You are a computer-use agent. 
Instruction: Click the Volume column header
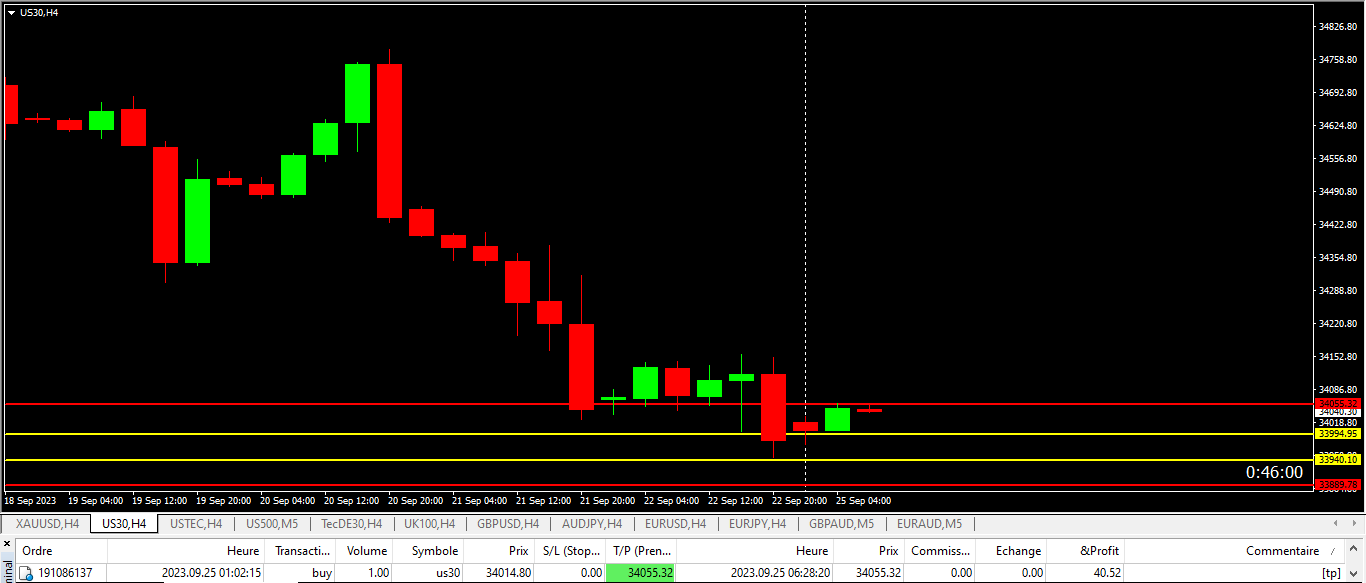point(366,551)
